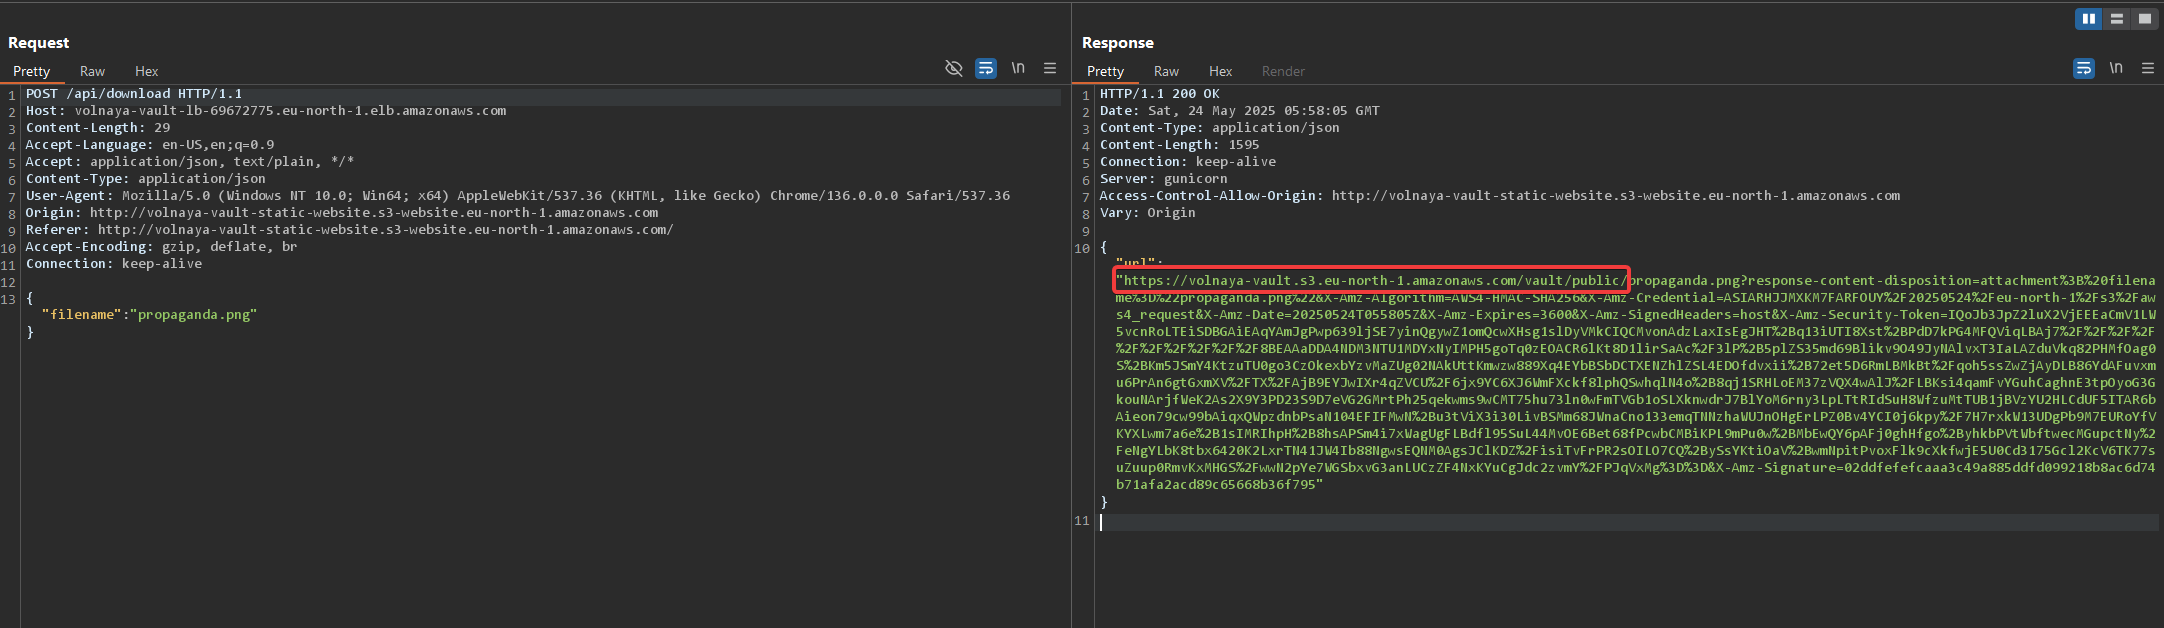
Task: Click the Access-Control-Allow-Origin header line
Action: click(x=1500, y=196)
